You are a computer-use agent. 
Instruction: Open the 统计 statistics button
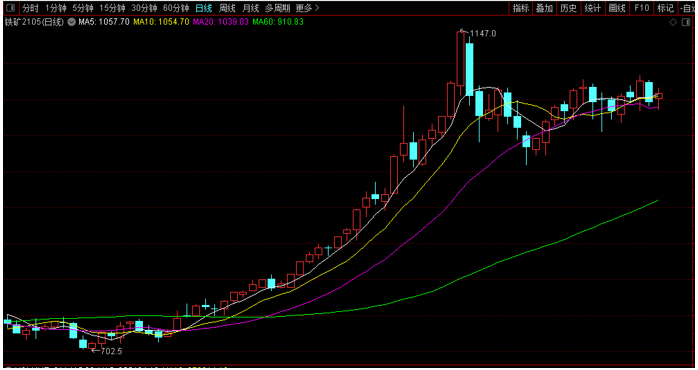click(x=592, y=8)
